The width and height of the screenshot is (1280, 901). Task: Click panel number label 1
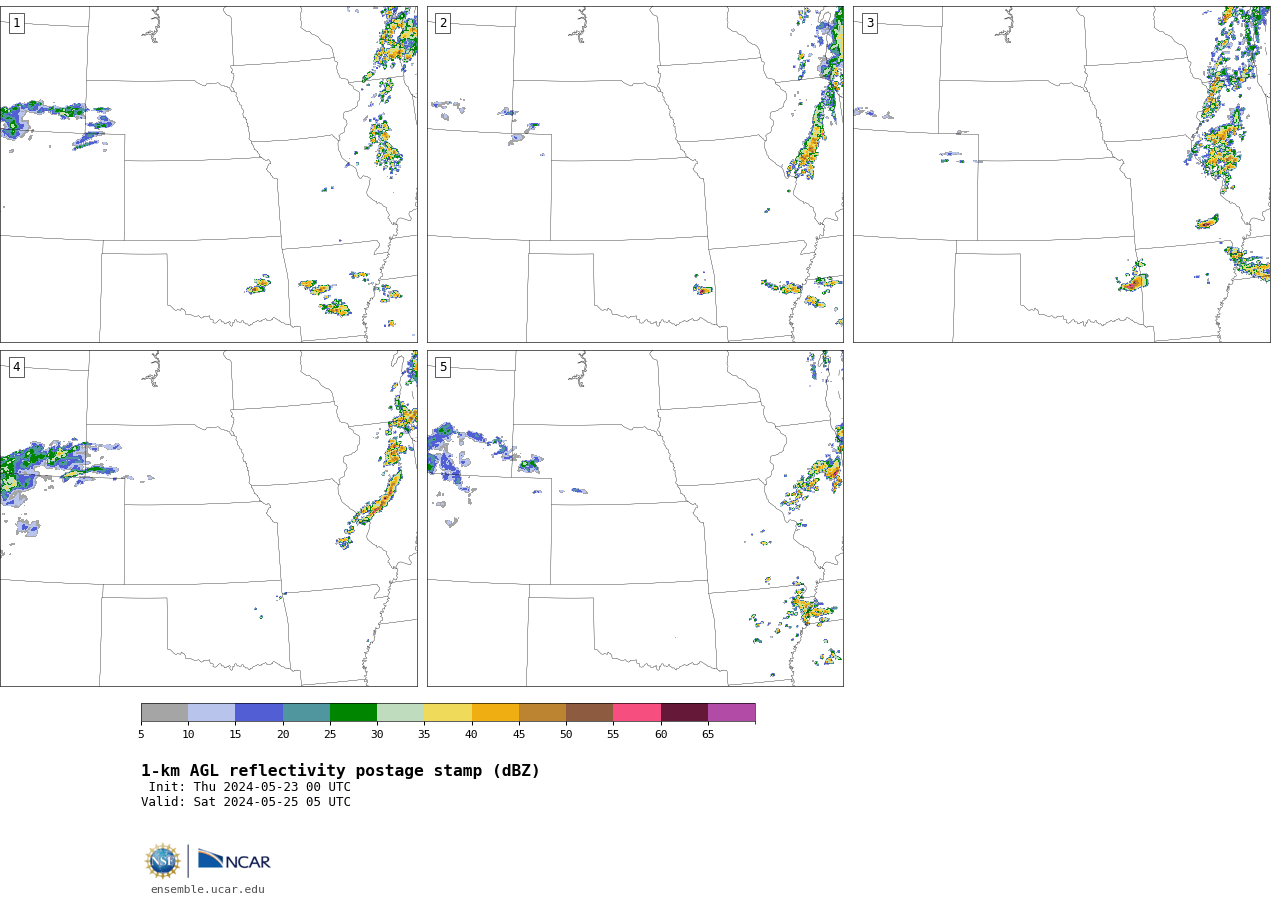pos(16,23)
